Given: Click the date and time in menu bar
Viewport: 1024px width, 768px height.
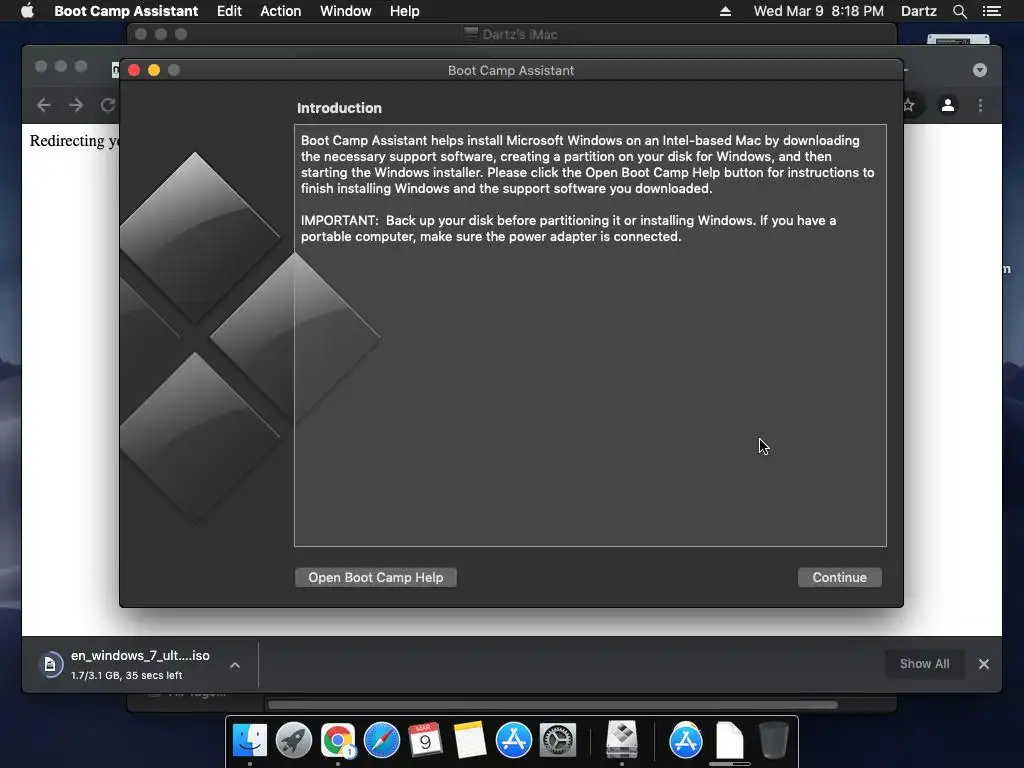Looking at the screenshot, I should click(818, 11).
